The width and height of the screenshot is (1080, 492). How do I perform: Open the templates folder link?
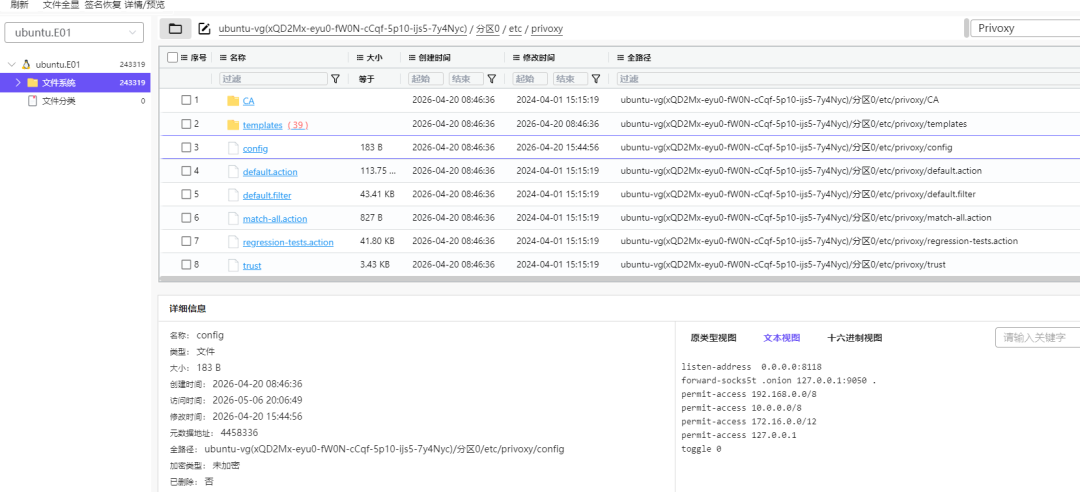pos(262,125)
